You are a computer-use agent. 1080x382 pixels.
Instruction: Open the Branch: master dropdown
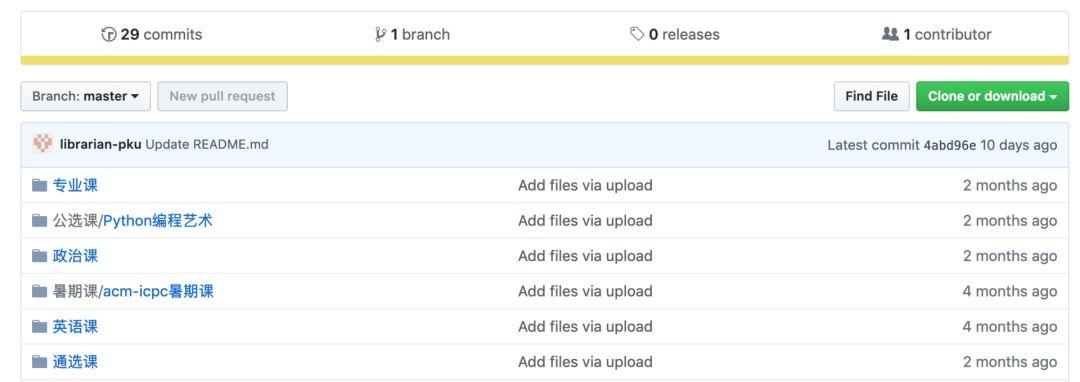coord(86,96)
